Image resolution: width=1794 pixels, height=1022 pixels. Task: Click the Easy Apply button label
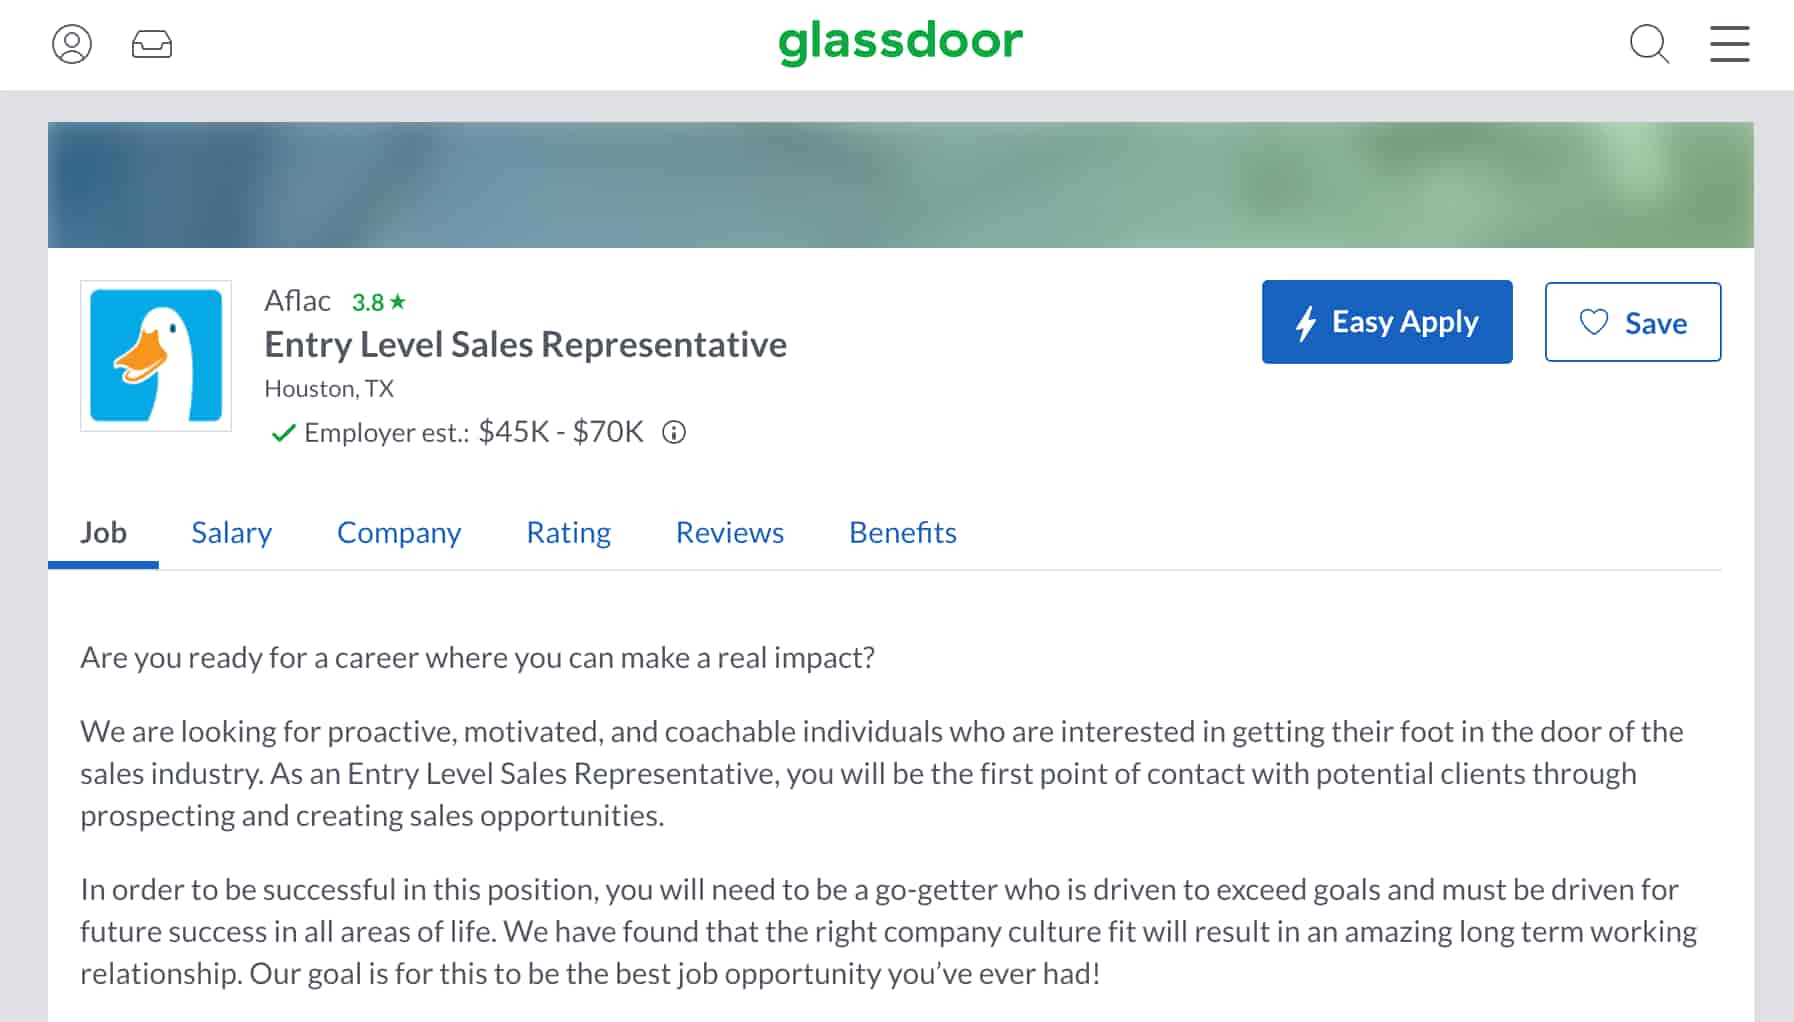1404,322
